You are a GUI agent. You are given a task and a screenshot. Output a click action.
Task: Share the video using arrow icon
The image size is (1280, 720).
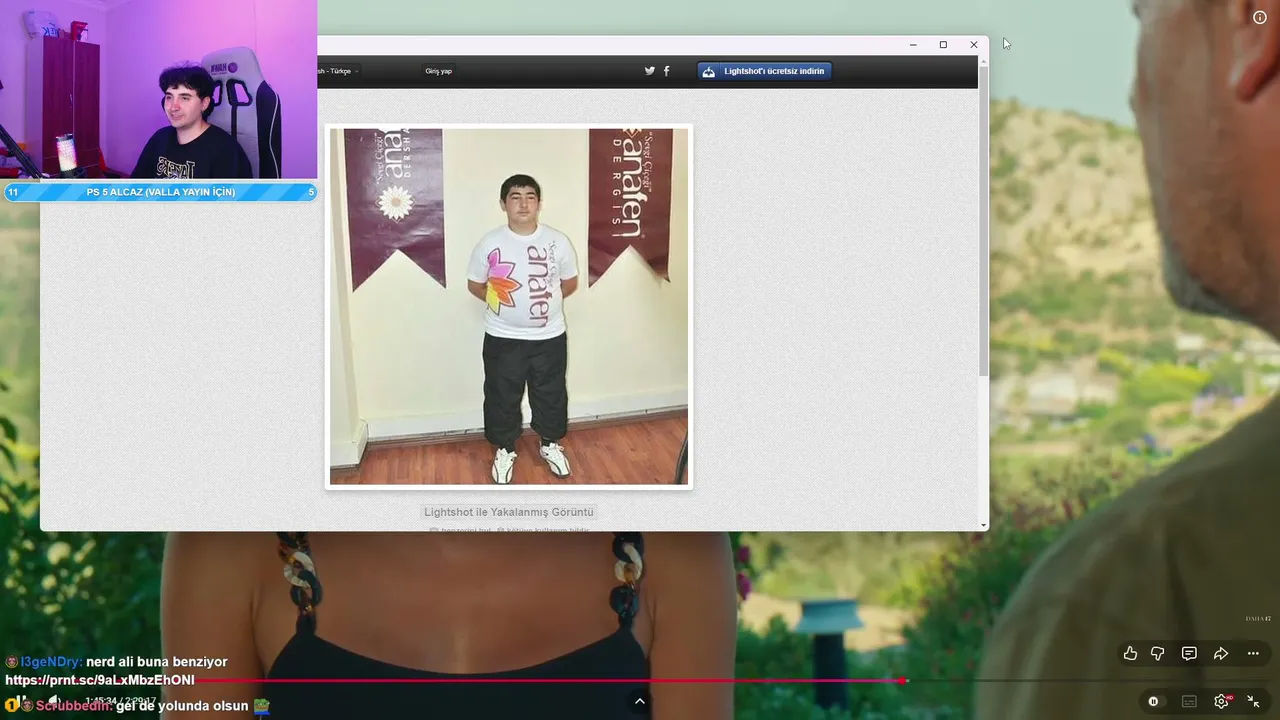[1221, 653]
